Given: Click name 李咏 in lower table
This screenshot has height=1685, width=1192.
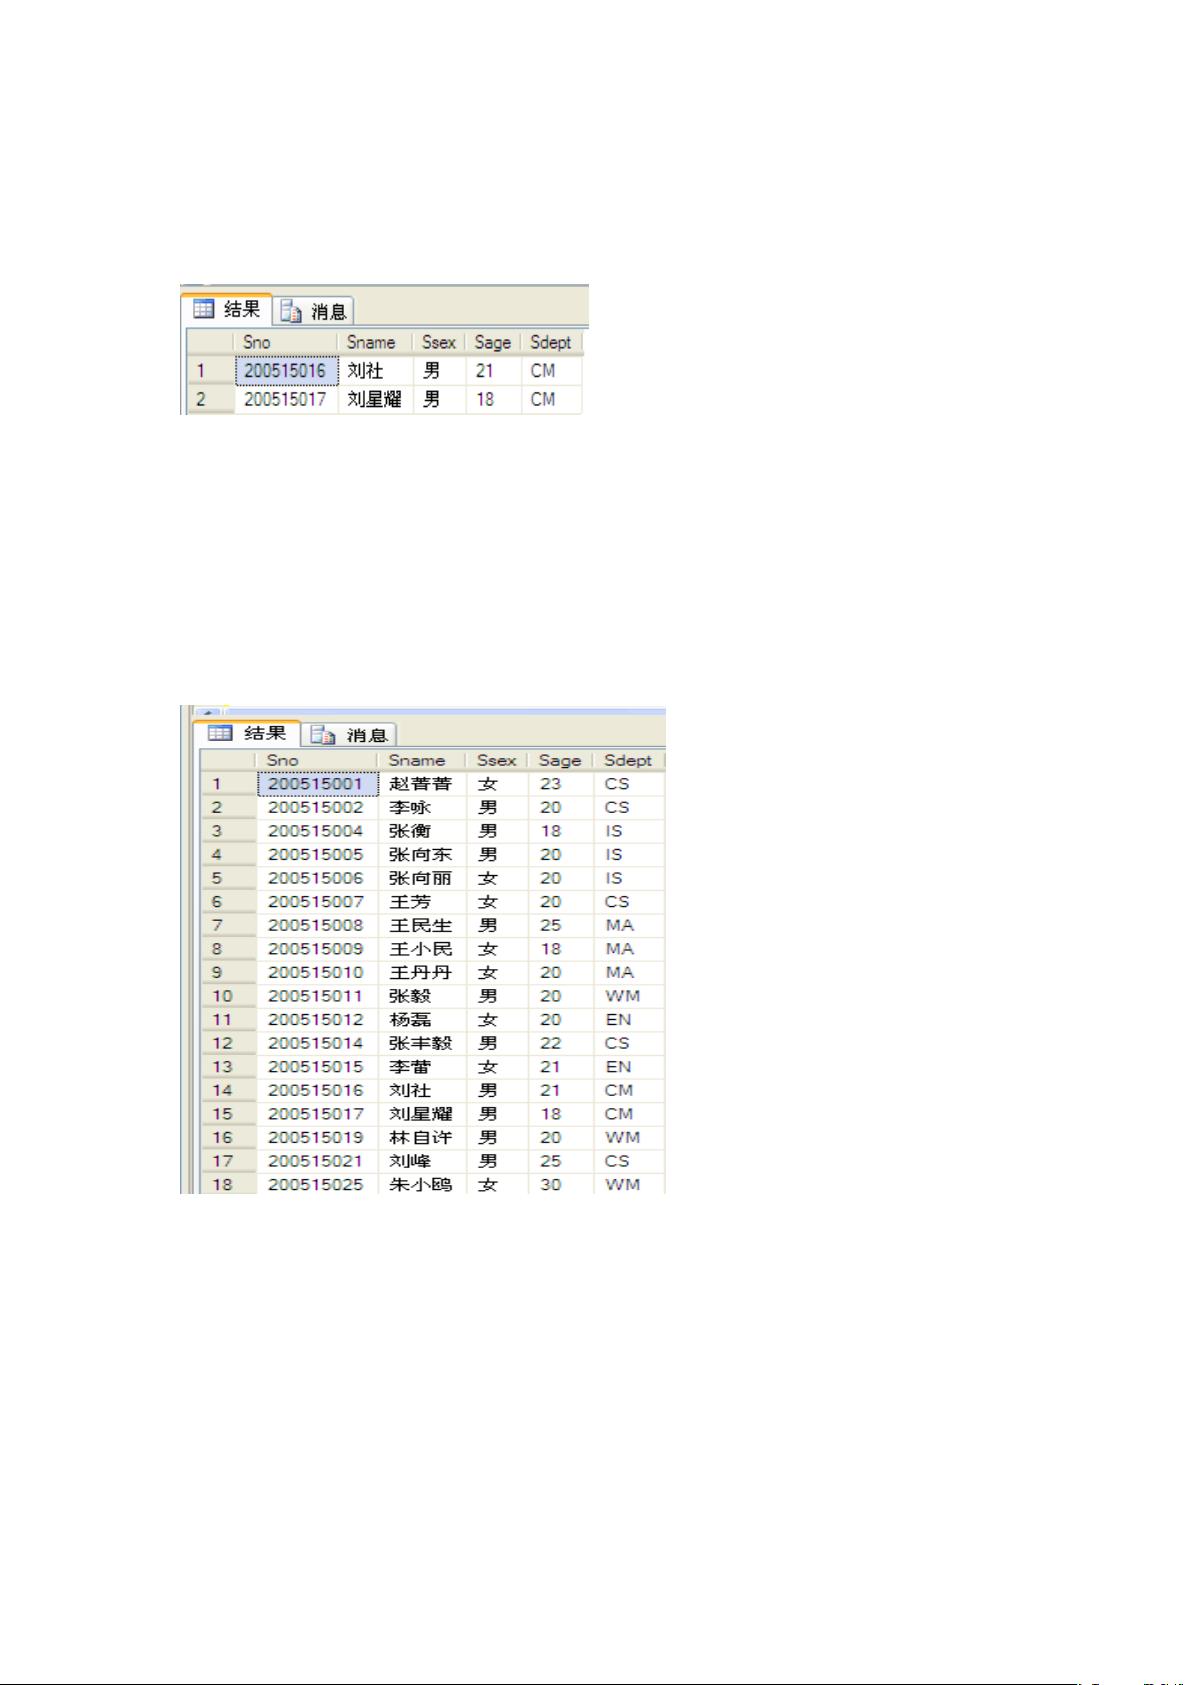Looking at the screenshot, I should click(x=410, y=808).
